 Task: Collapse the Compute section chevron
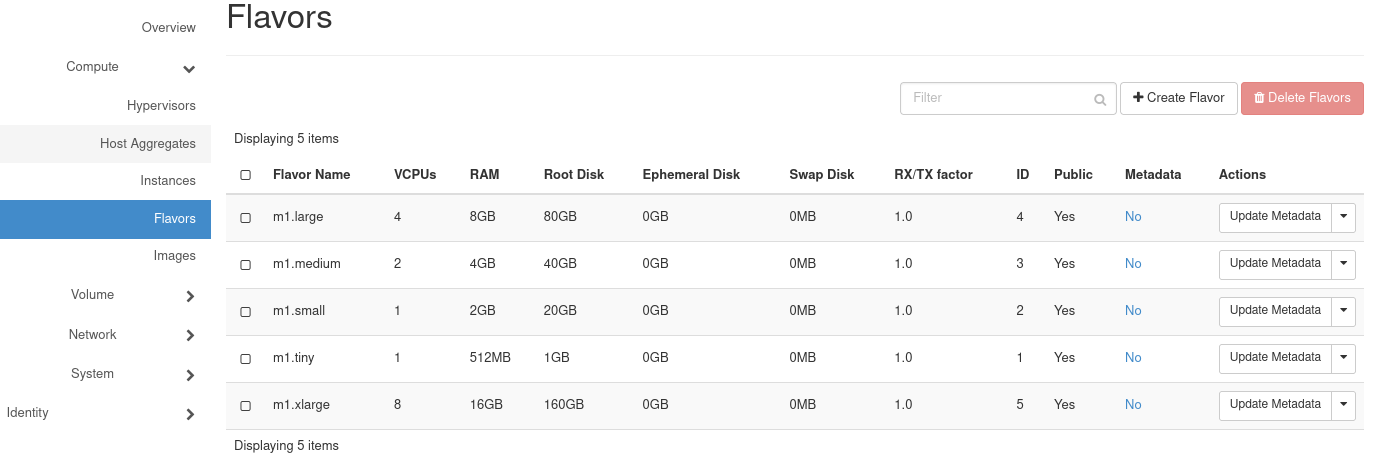tap(189, 68)
